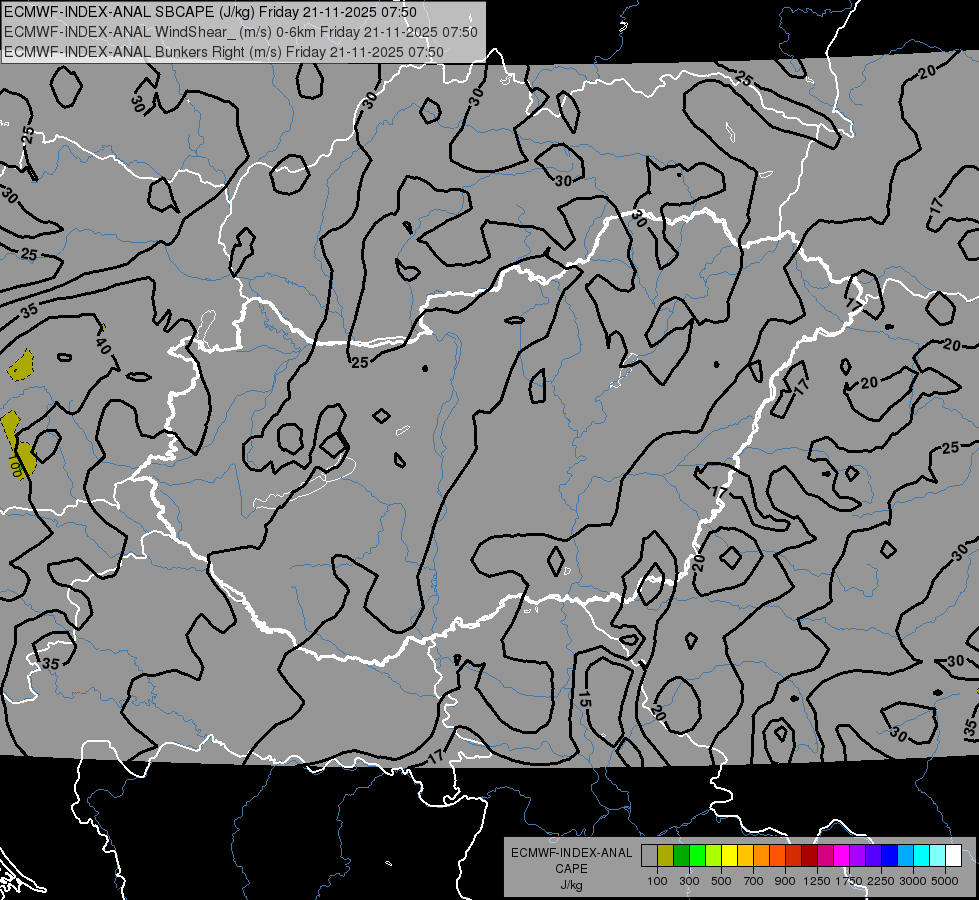This screenshot has height=900, width=979.
Task: Click the 2250 legend tick value
Action: (x=881, y=881)
